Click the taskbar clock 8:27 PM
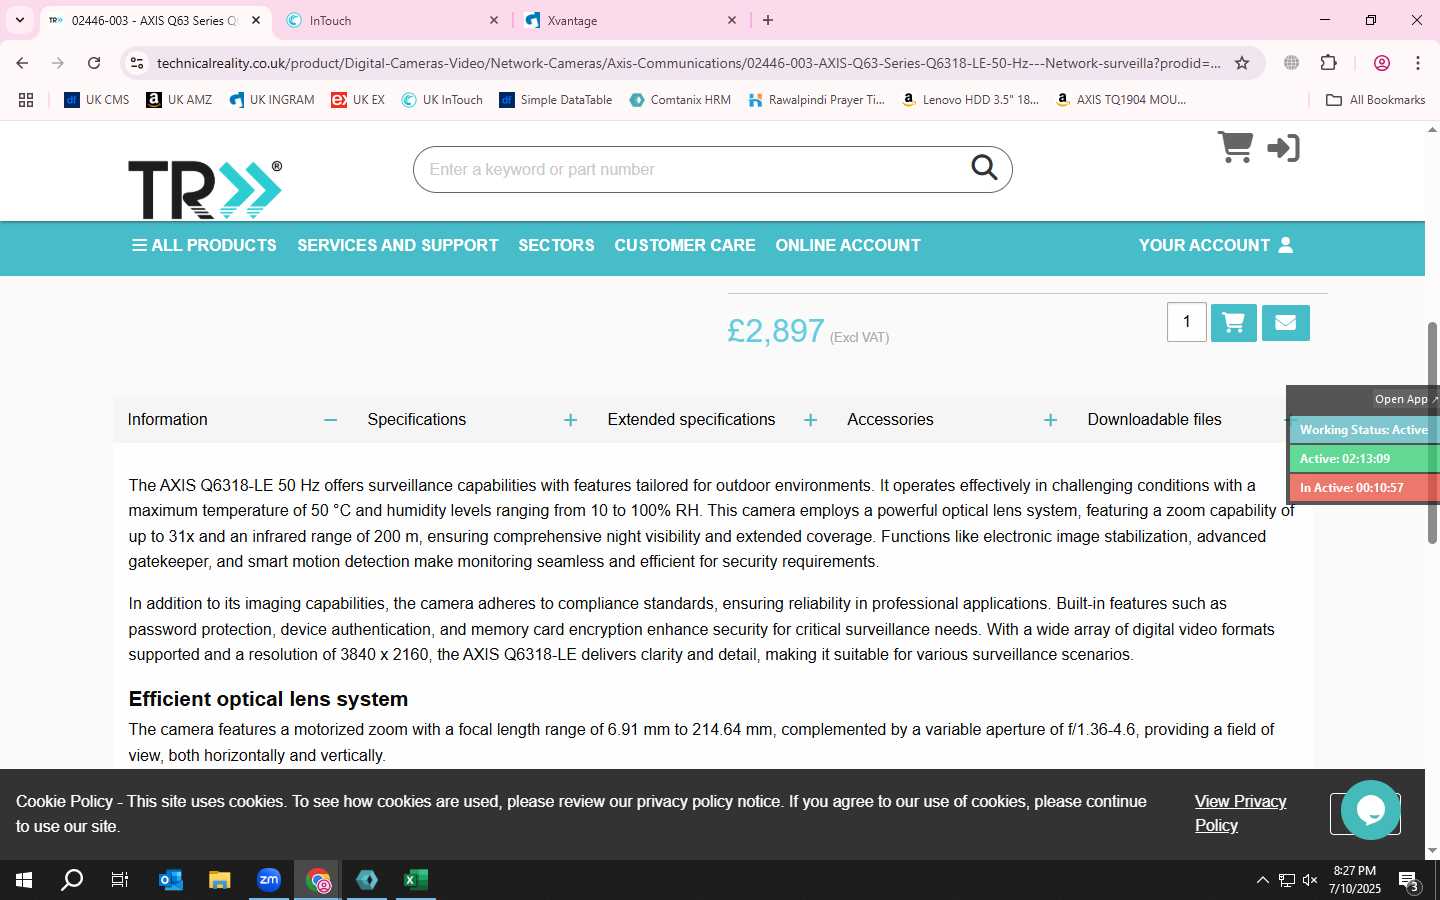Viewport: 1440px width, 900px height. 1354,871
